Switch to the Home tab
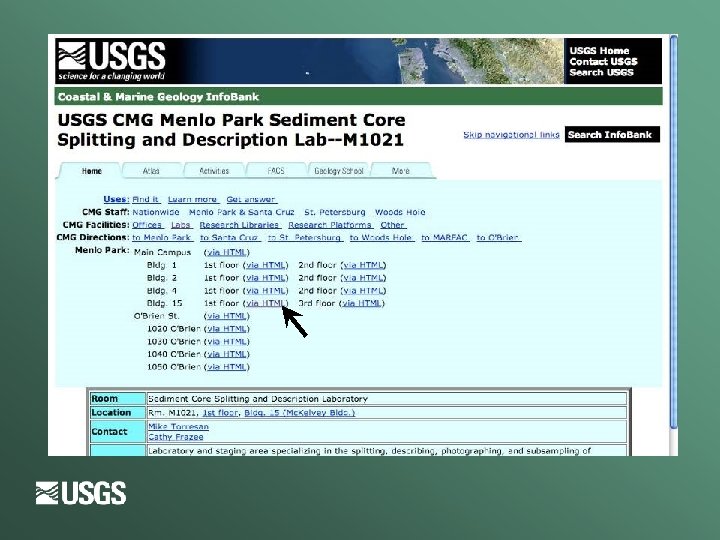The width and height of the screenshot is (720, 540). (x=91, y=171)
